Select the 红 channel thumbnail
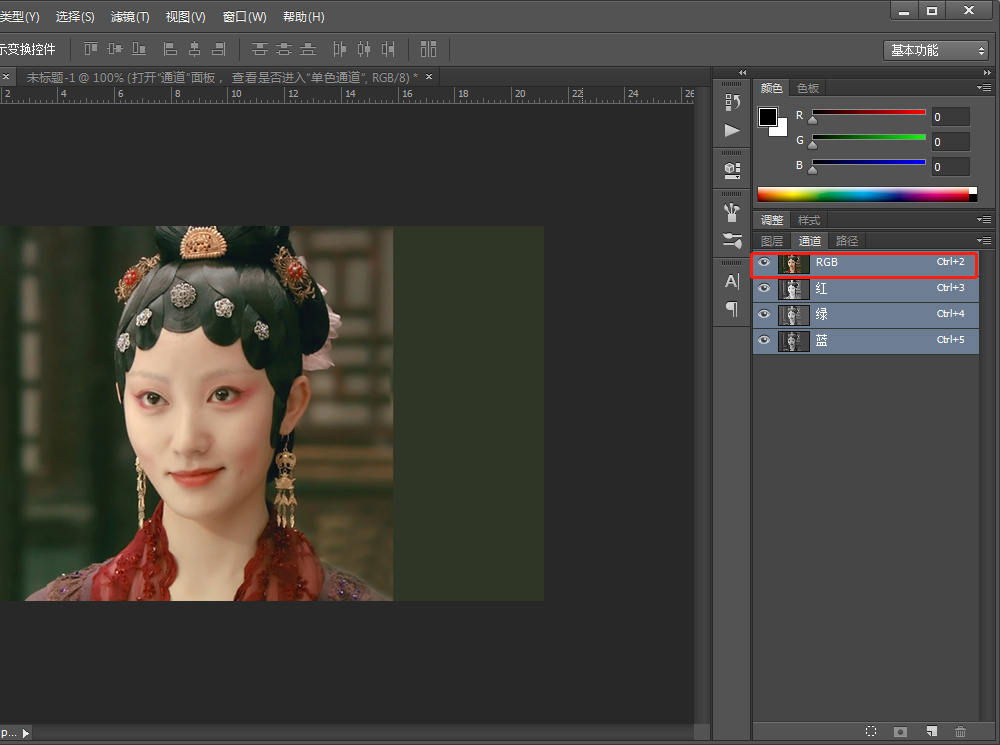 (x=793, y=289)
